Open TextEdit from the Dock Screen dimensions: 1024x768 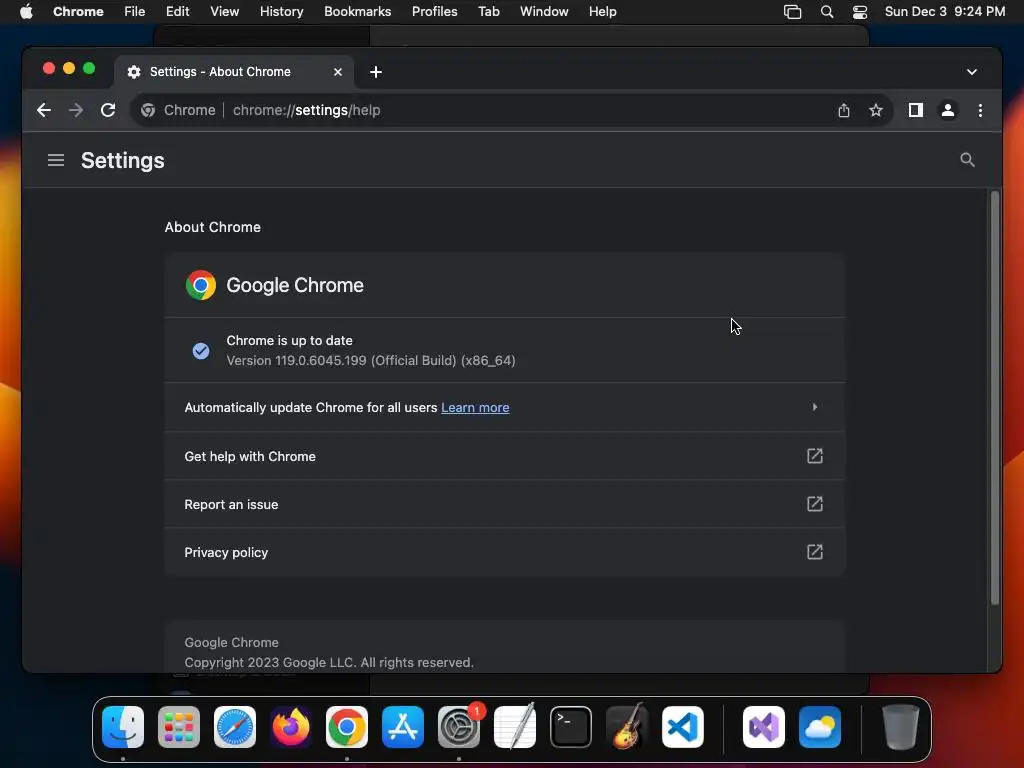coord(515,727)
